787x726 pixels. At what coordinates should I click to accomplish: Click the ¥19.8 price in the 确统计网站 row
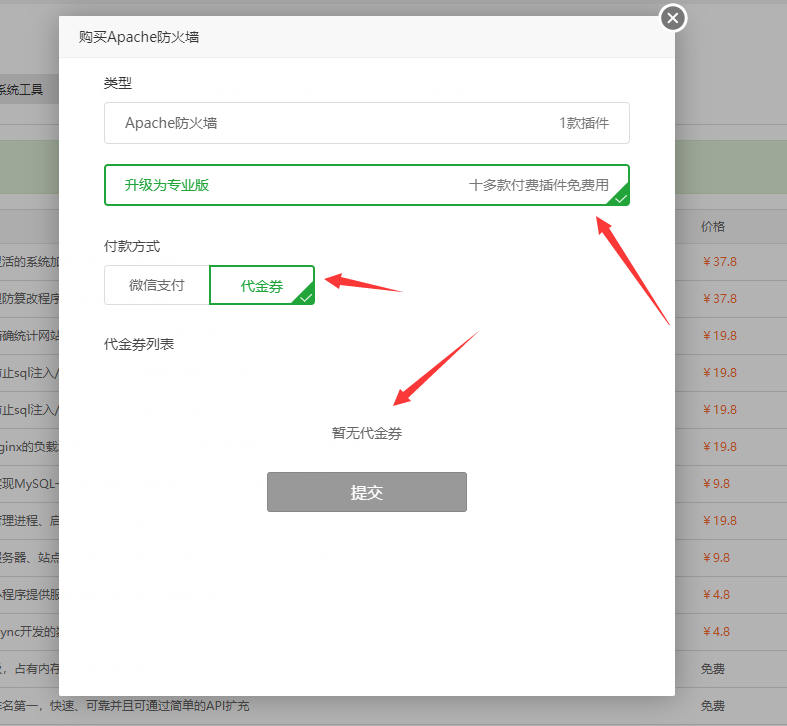click(720, 335)
